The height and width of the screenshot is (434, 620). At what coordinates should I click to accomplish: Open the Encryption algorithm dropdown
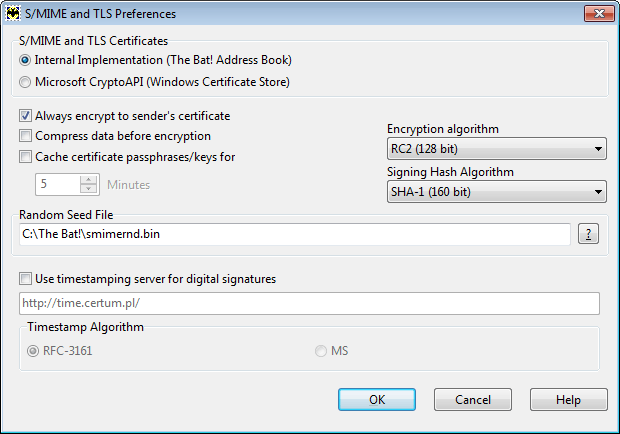point(497,149)
